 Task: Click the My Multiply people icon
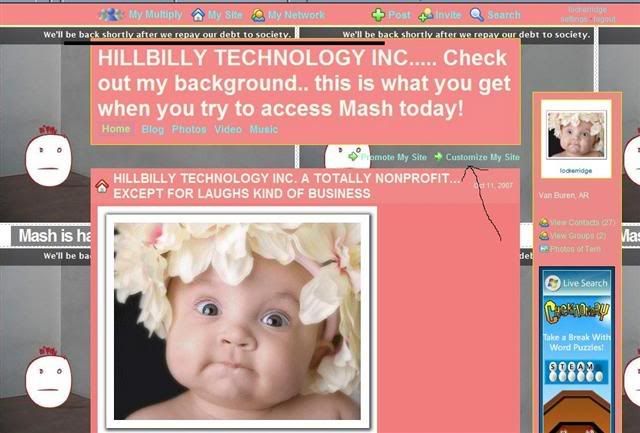(111, 15)
